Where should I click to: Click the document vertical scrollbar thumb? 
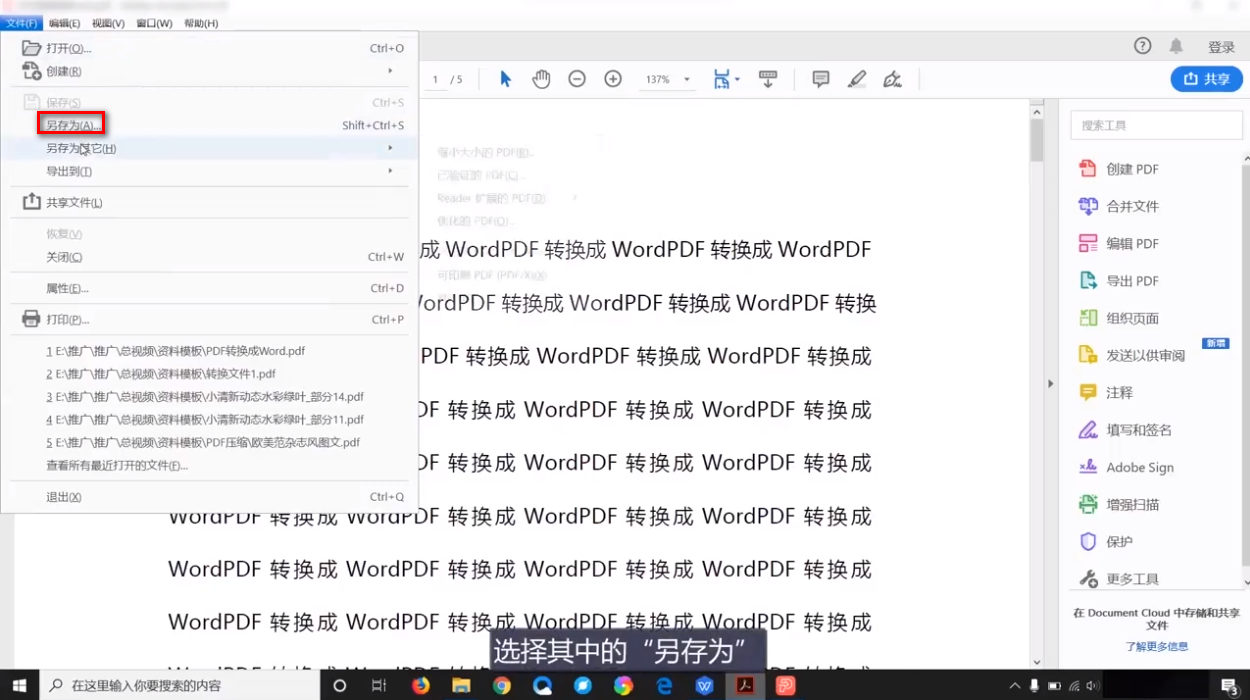(x=1037, y=140)
